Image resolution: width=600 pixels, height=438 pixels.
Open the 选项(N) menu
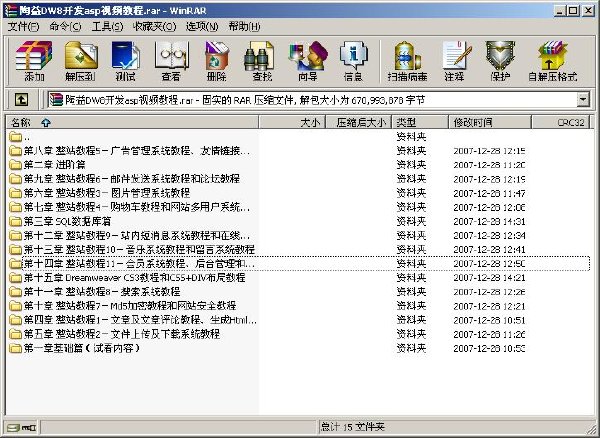(x=202, y=26)
